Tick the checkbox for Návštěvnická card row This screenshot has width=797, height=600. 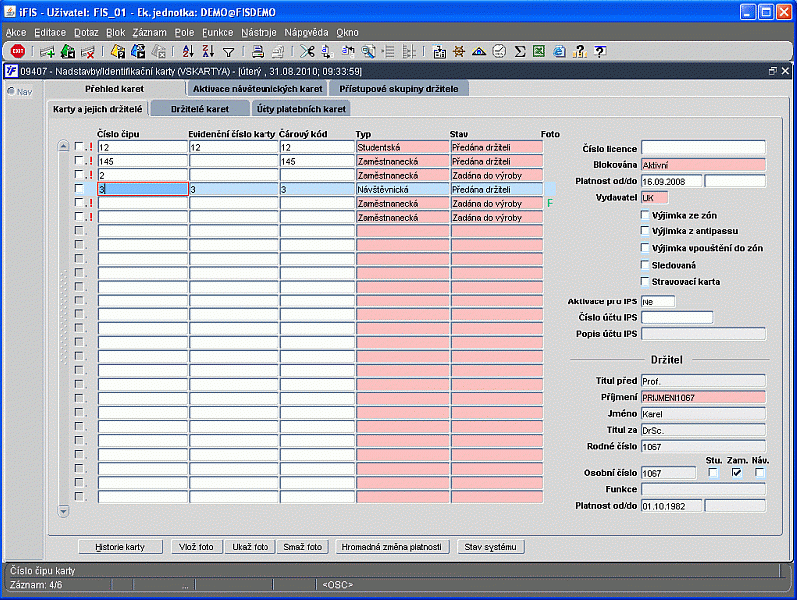[x=79, y=189]
